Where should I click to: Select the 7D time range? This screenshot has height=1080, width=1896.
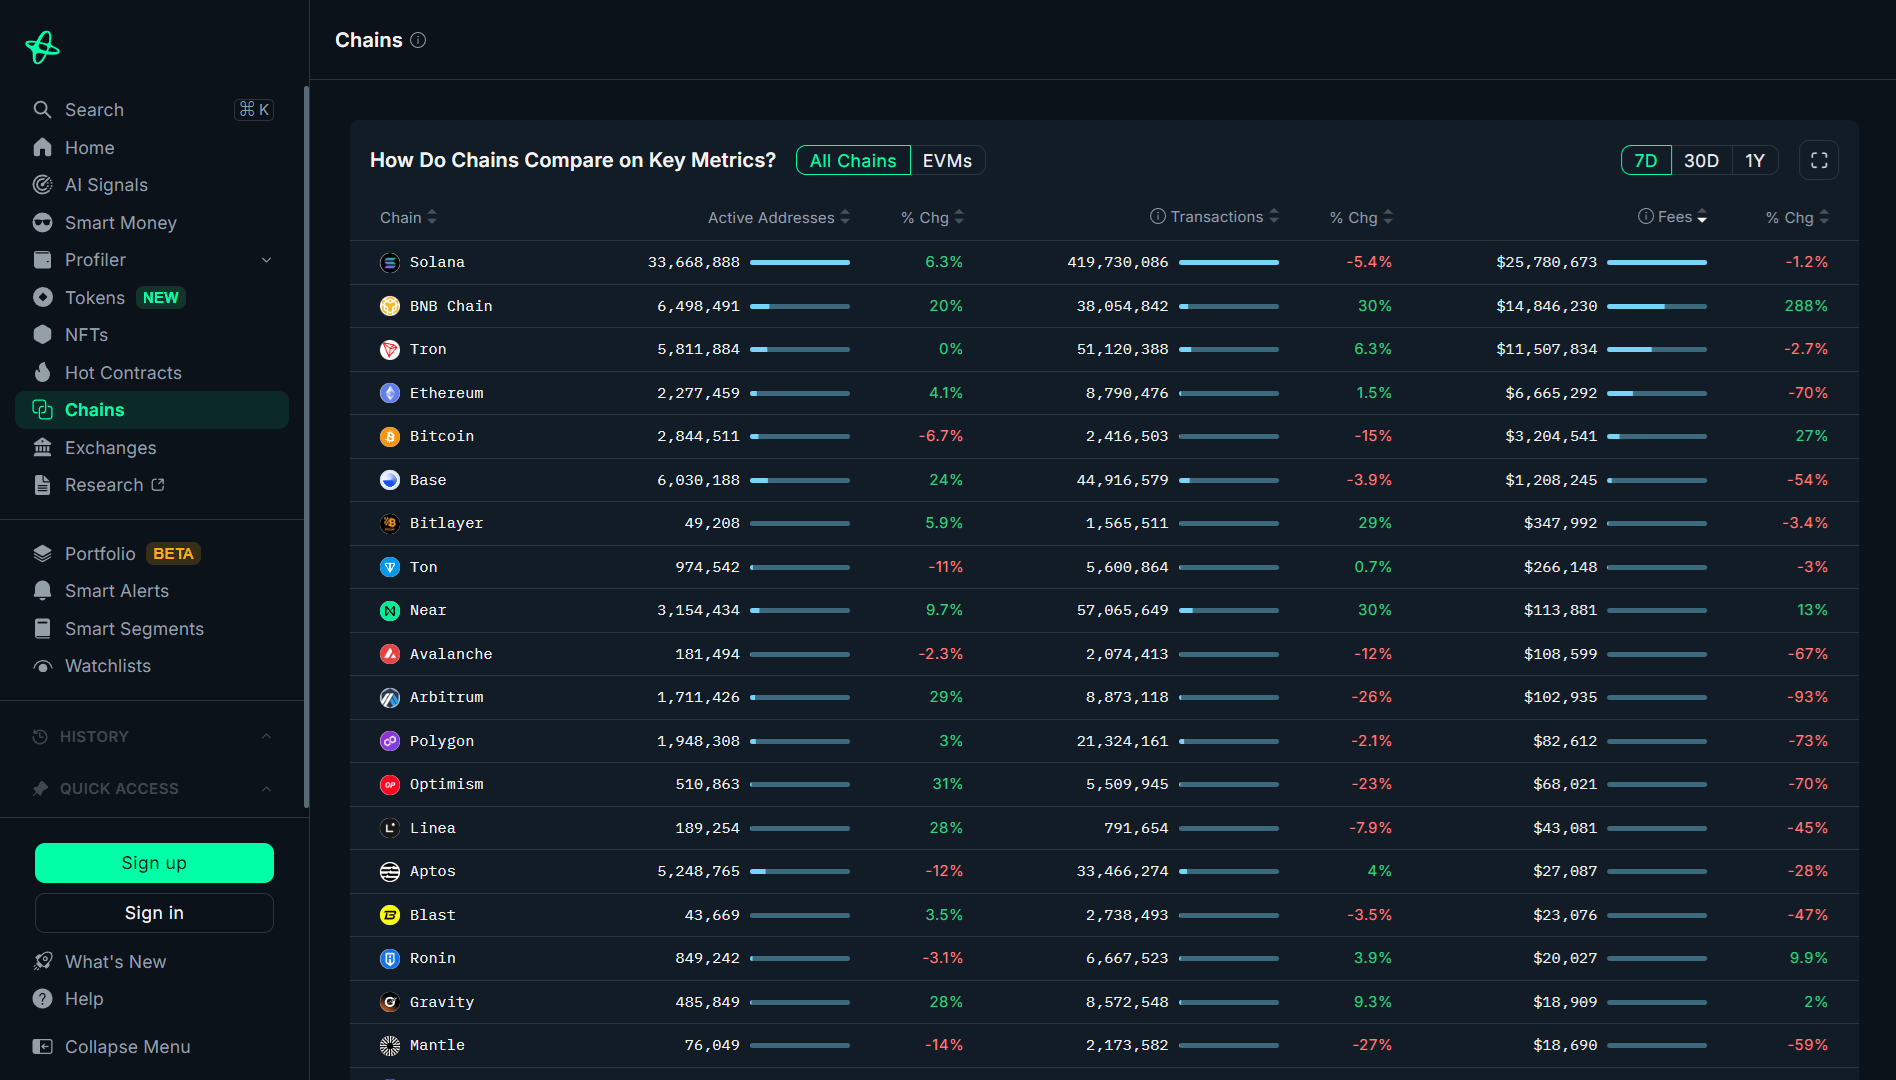click(1646, 160)
